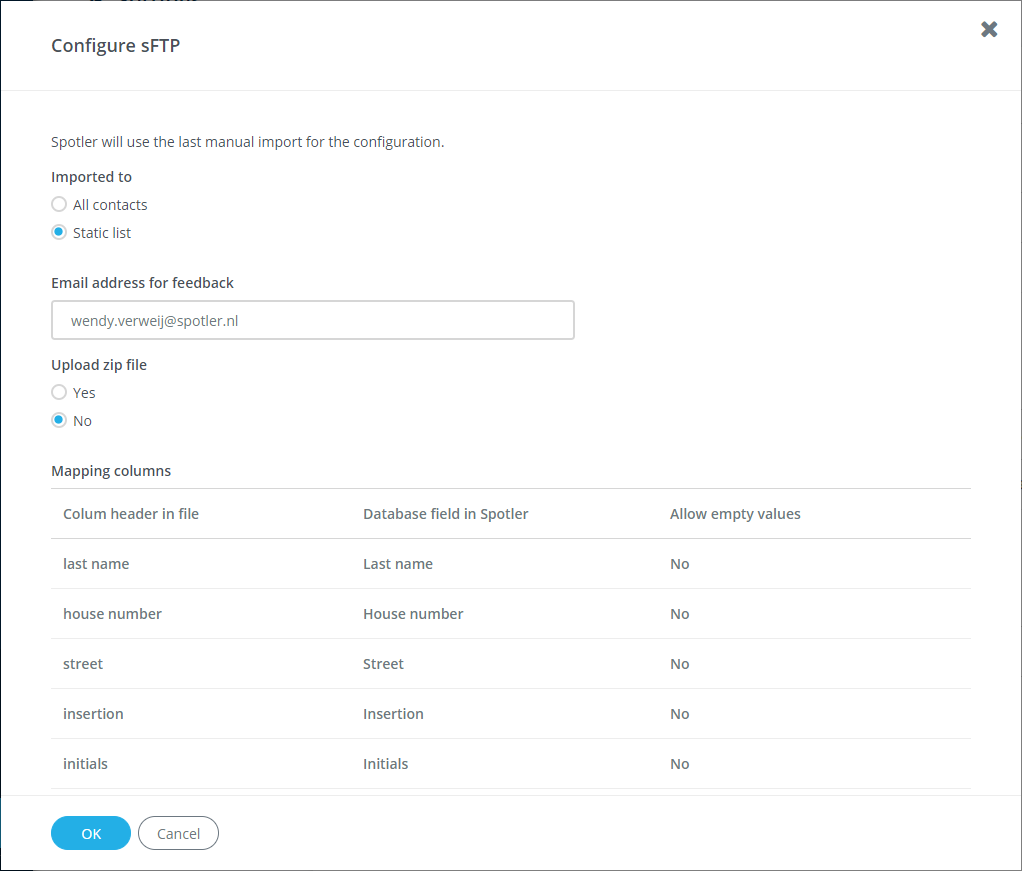1022x871 pixels.
Task: Select the last name mapping row
Action: tap(96, 563)
